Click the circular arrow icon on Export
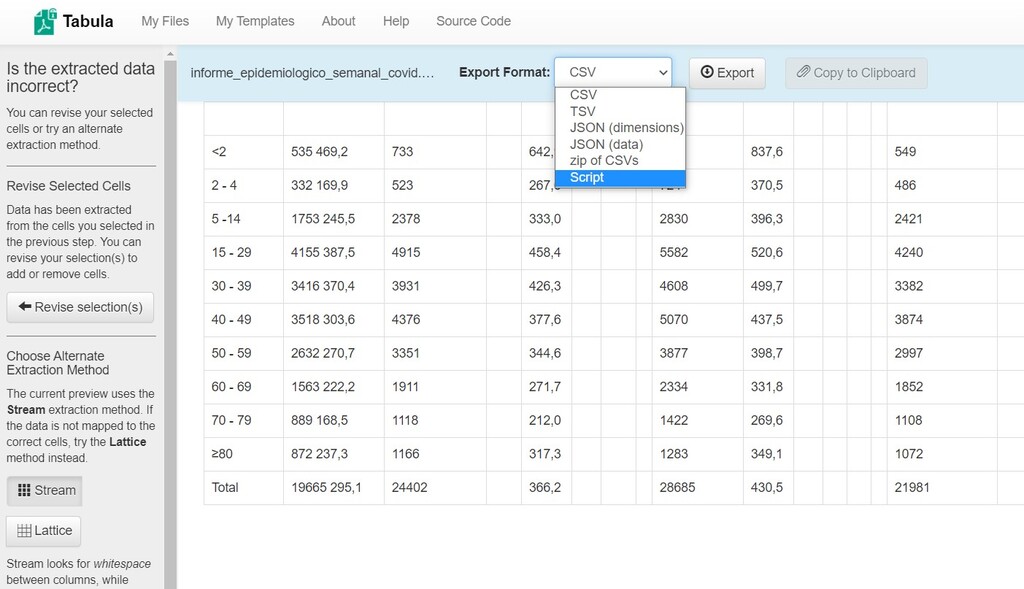This screenshot has height=589, width=1024. pyautogui.click(x=708, y=72)
